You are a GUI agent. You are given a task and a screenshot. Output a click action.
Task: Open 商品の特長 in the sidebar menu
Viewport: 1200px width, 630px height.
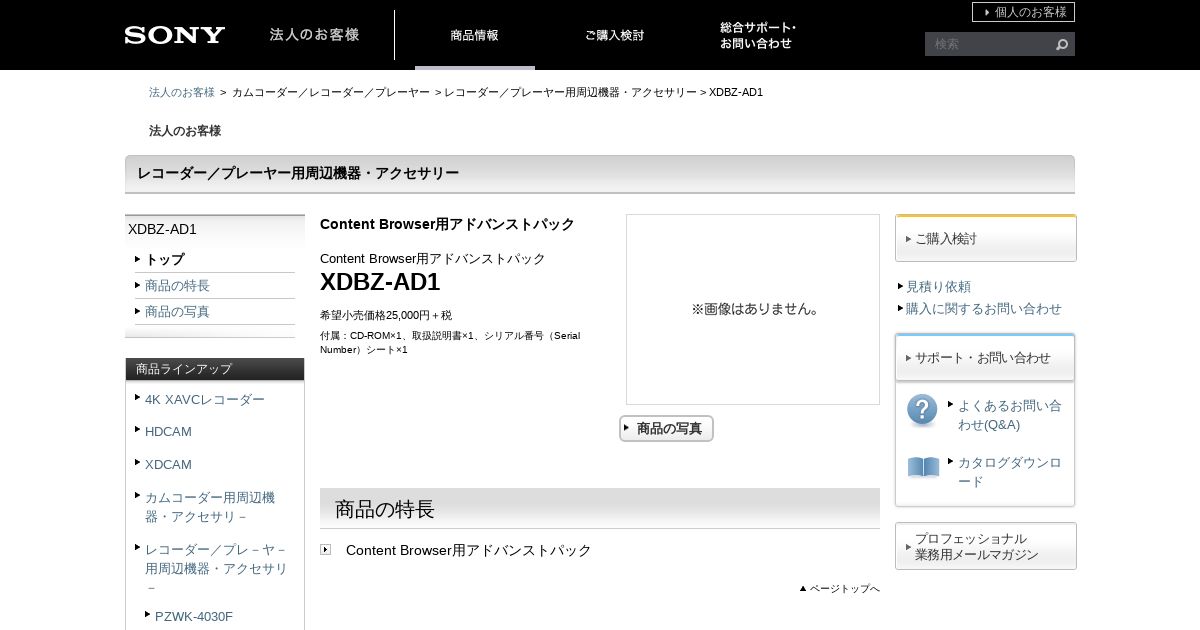click(x=177, y=285)
